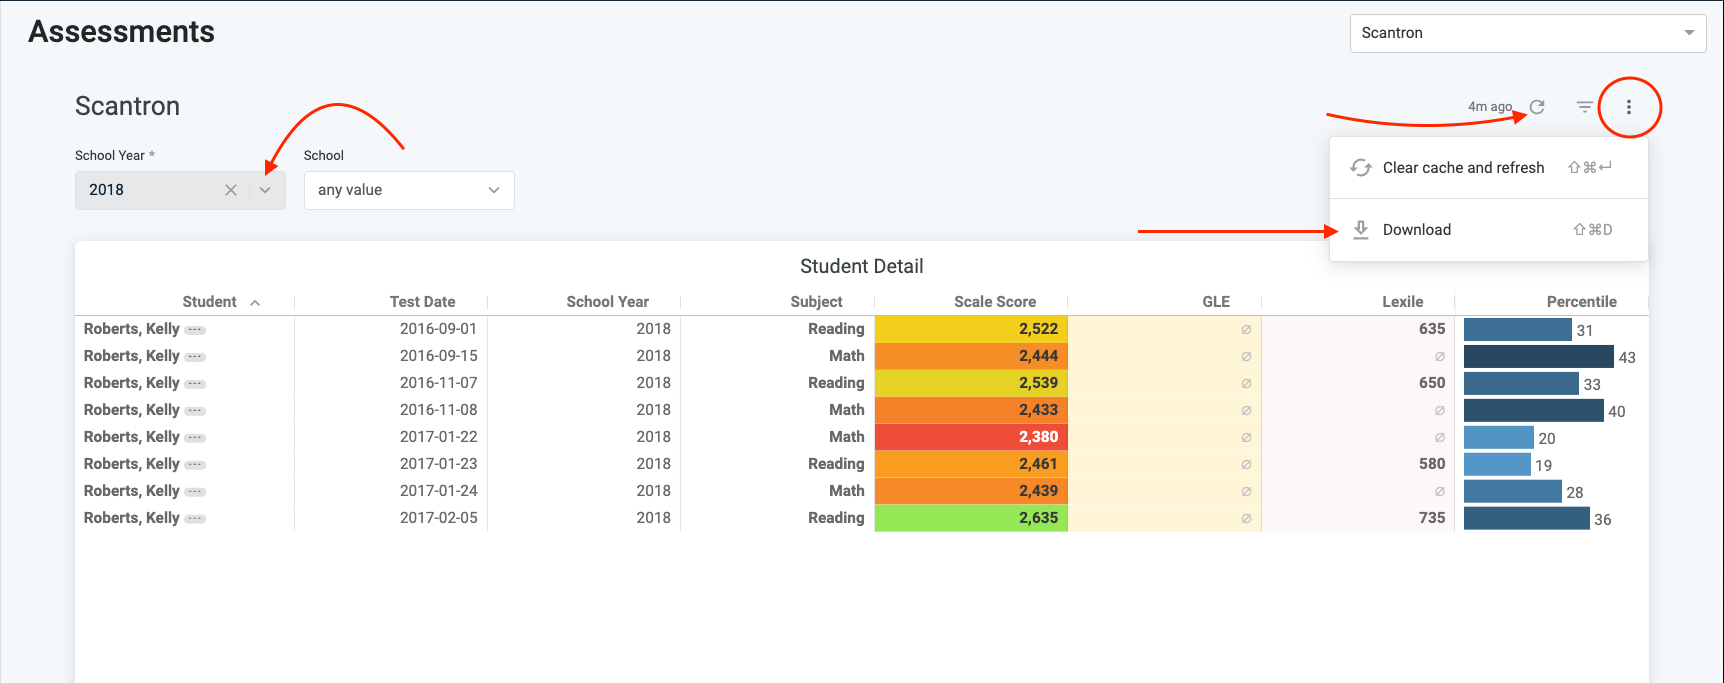The height and width of the screenshot is (683, 1724).
Task: Click 'Roberts, Kelly' in the 2016-11-08 row
Action: click(x=132, y=410)
